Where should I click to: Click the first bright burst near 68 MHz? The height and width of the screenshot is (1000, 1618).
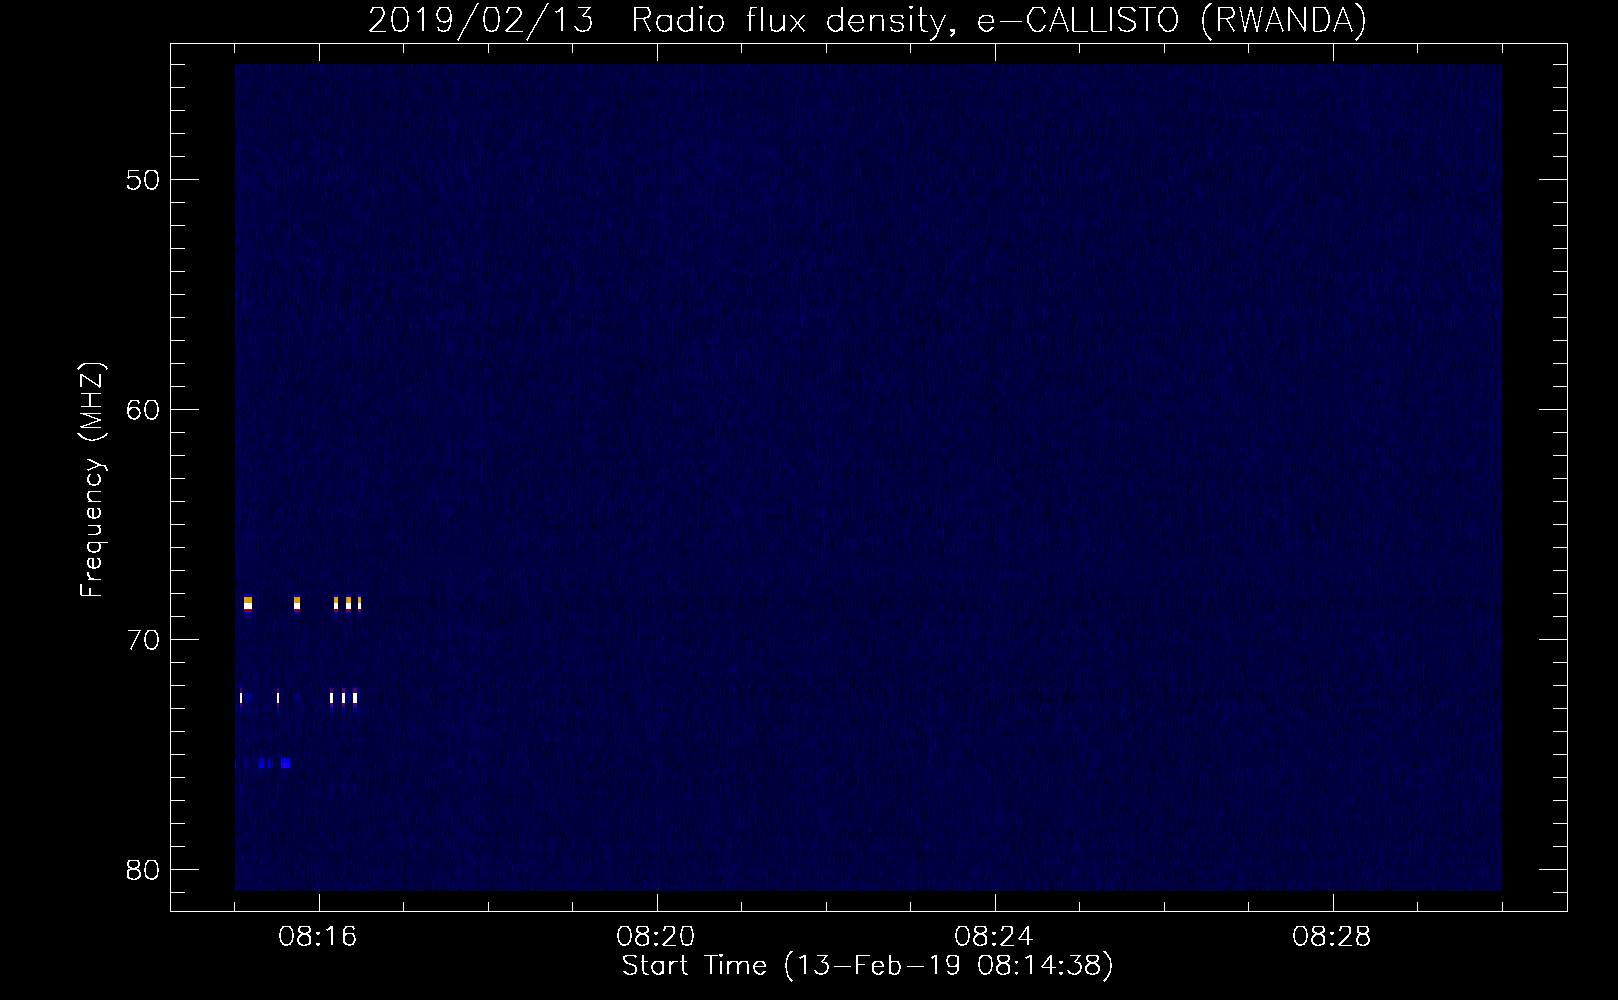pyautogui.click(x=248, y=603)
